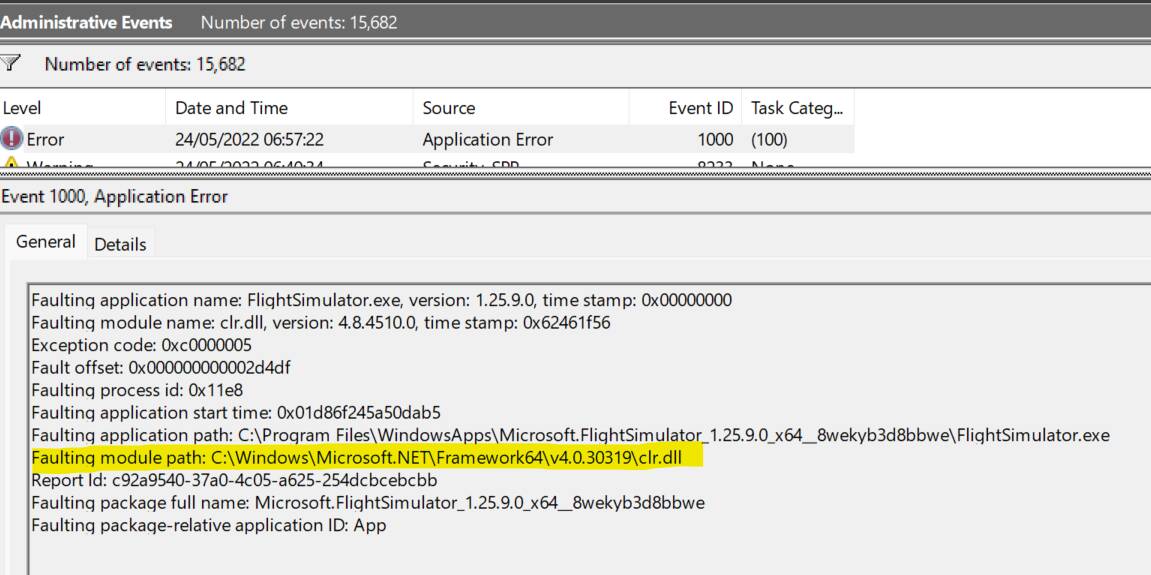
Task: Sort events by Level column
Action: click(22, 108)
